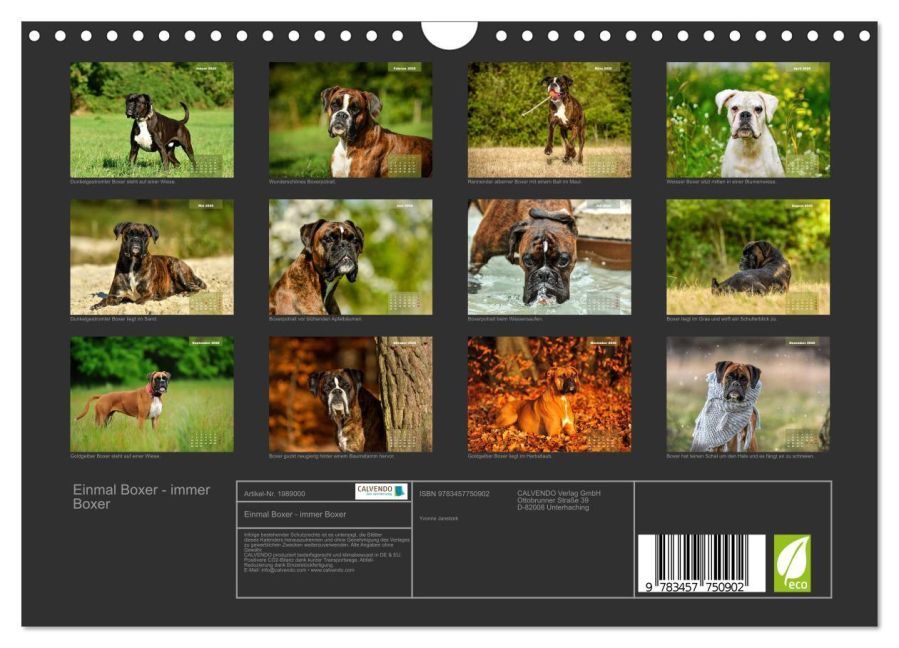
Task: Click the large 'Einmal Boxer - immer Boxer' heading
Action: (142, 497)
